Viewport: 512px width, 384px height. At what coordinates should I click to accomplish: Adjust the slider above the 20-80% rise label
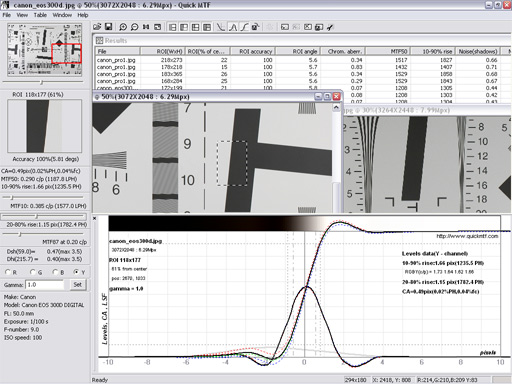click(44, 217)
